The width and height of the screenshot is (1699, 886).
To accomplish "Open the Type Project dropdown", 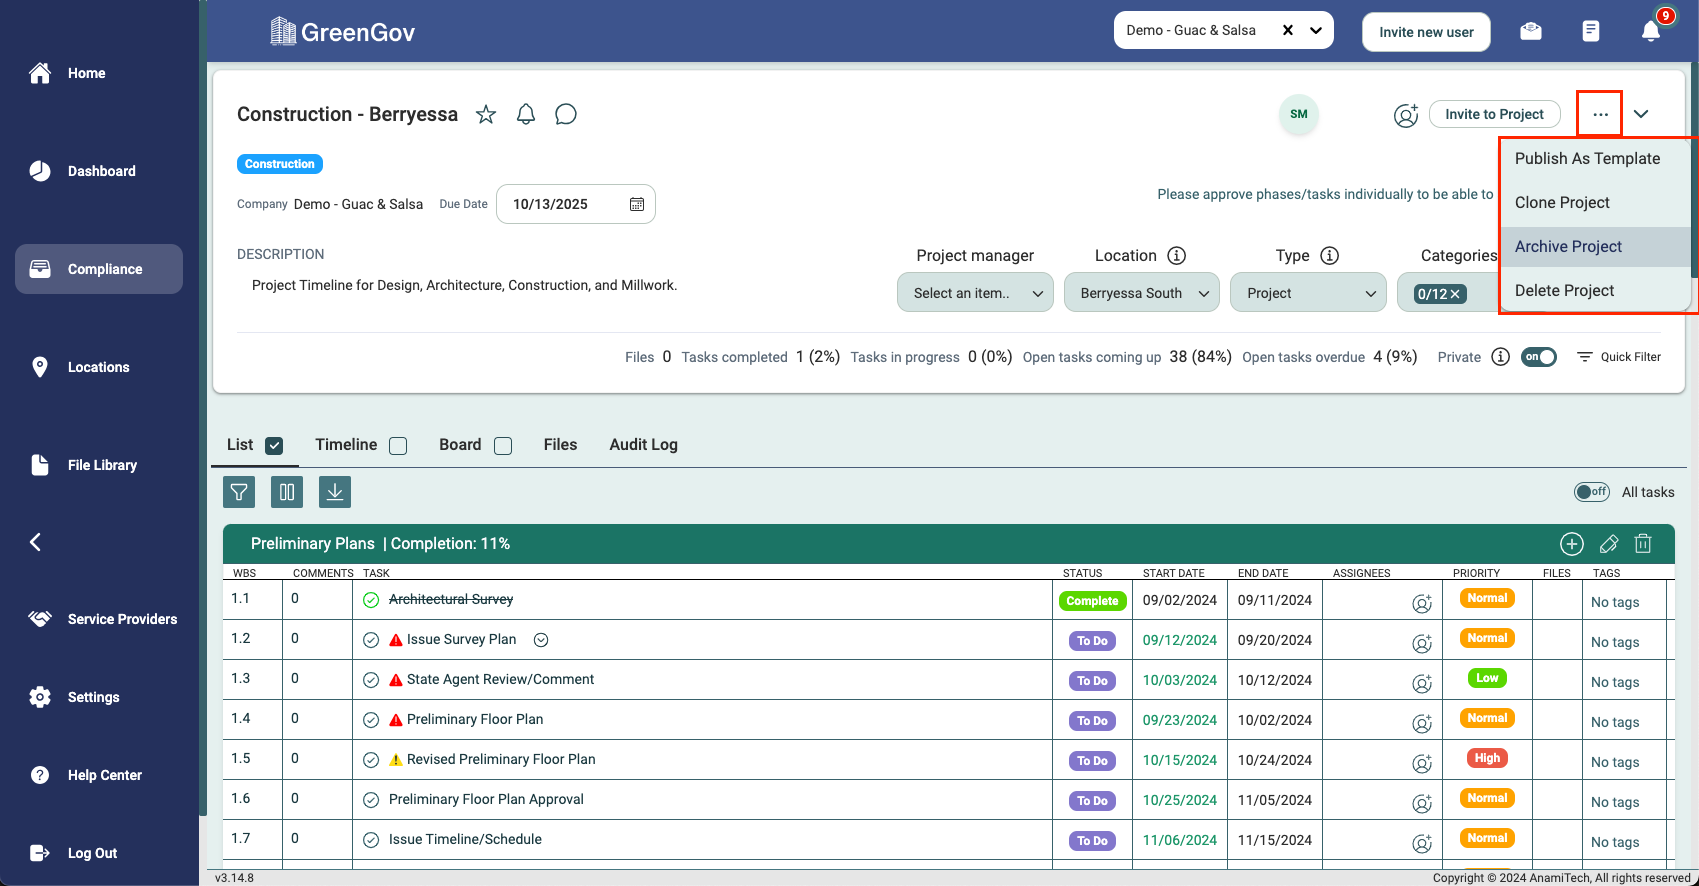I will click(1308, 293).
